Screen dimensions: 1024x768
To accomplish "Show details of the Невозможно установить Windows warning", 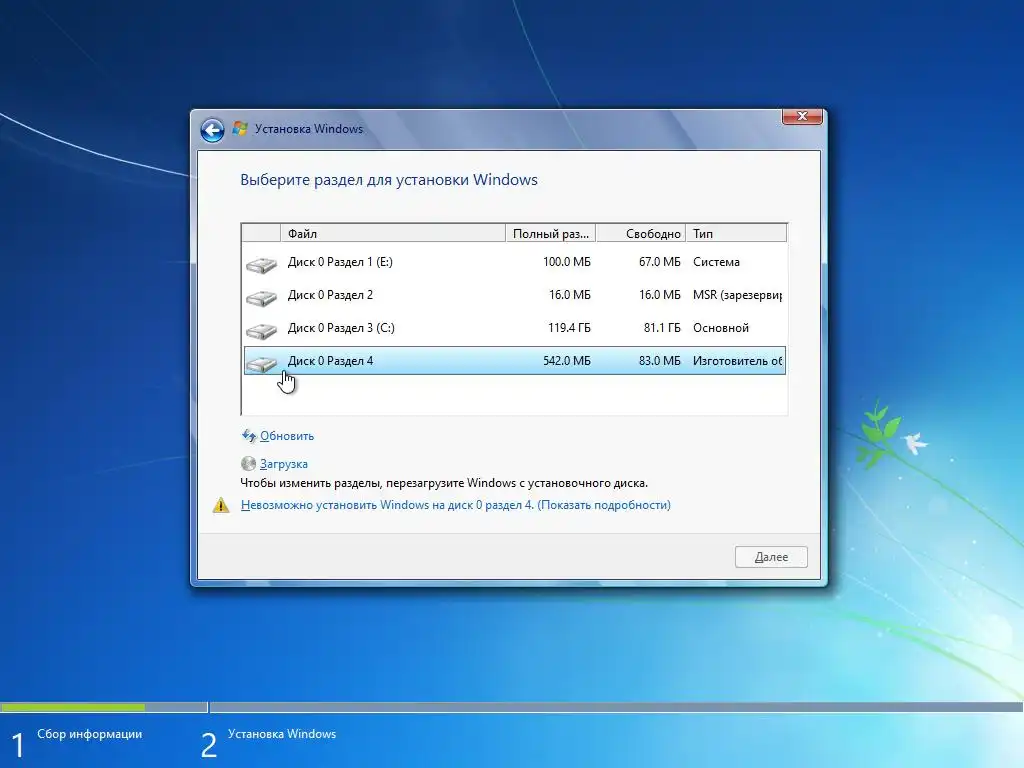I will point(455,505).
